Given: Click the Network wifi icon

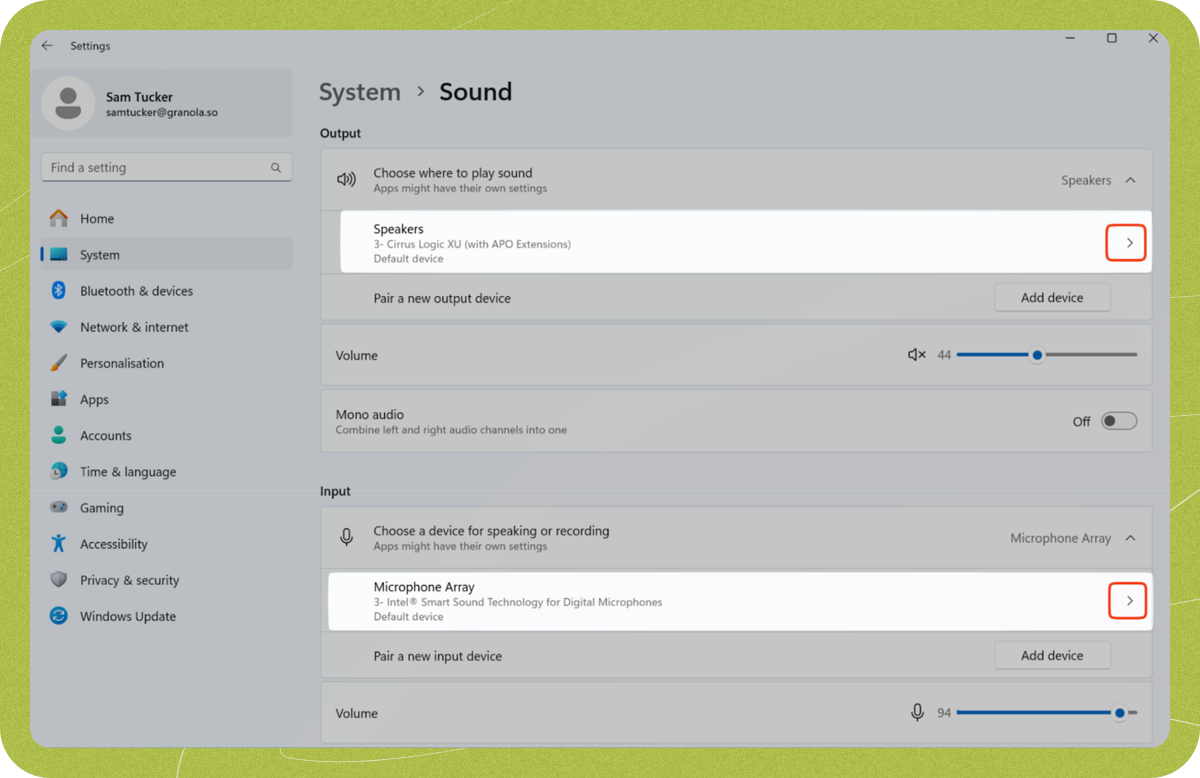Looking at the screenshot, I should [59, 327].
